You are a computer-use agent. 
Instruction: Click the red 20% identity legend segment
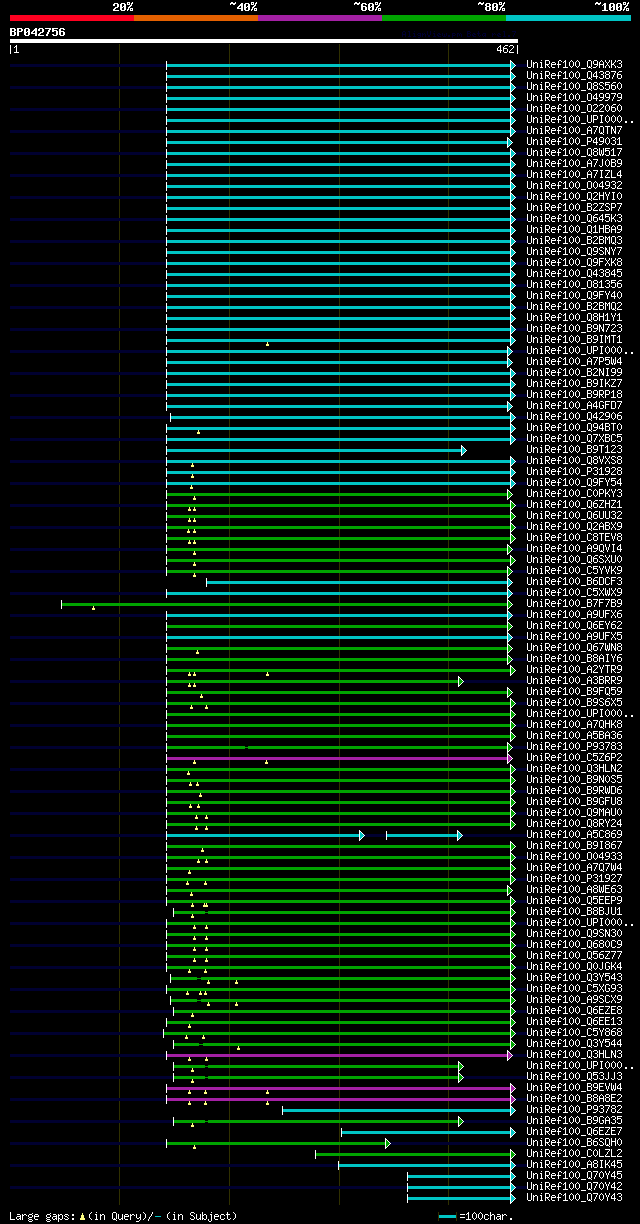(72, 18)
